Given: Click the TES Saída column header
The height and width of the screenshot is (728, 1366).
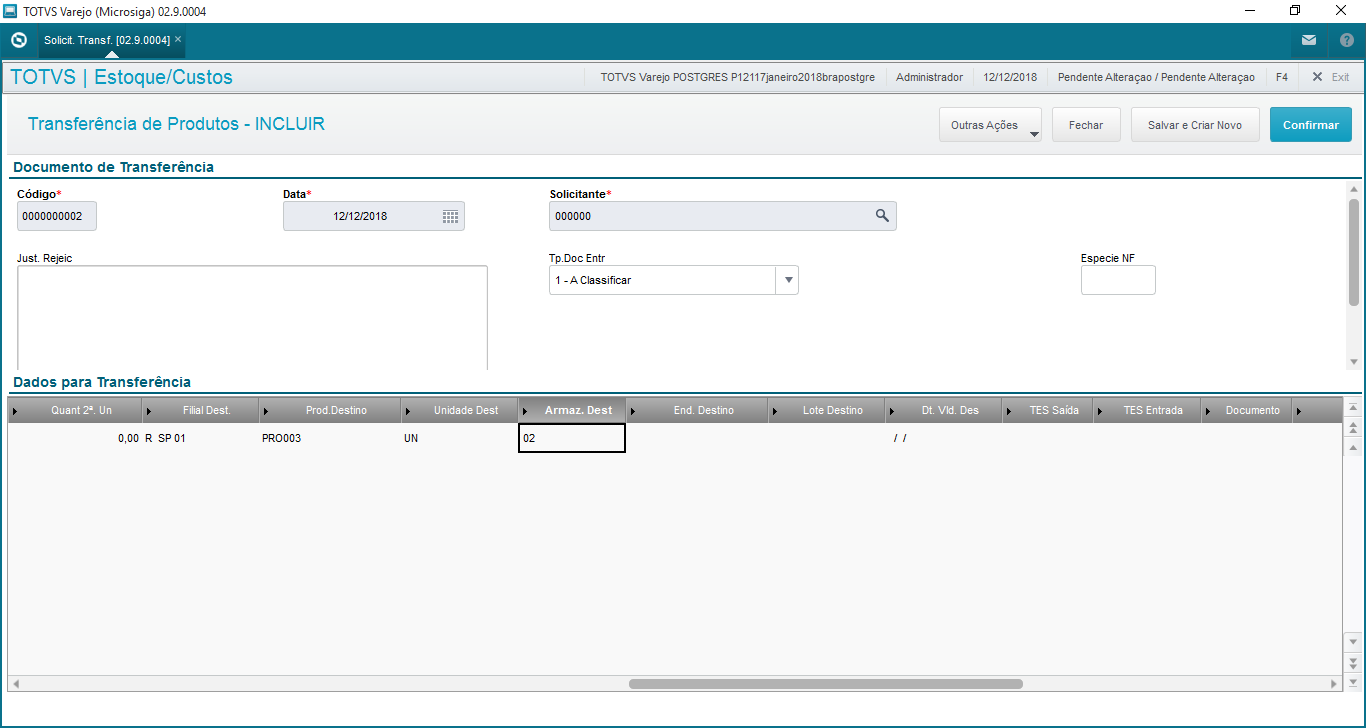Looking at the screenshot, I should [1048, 410].
